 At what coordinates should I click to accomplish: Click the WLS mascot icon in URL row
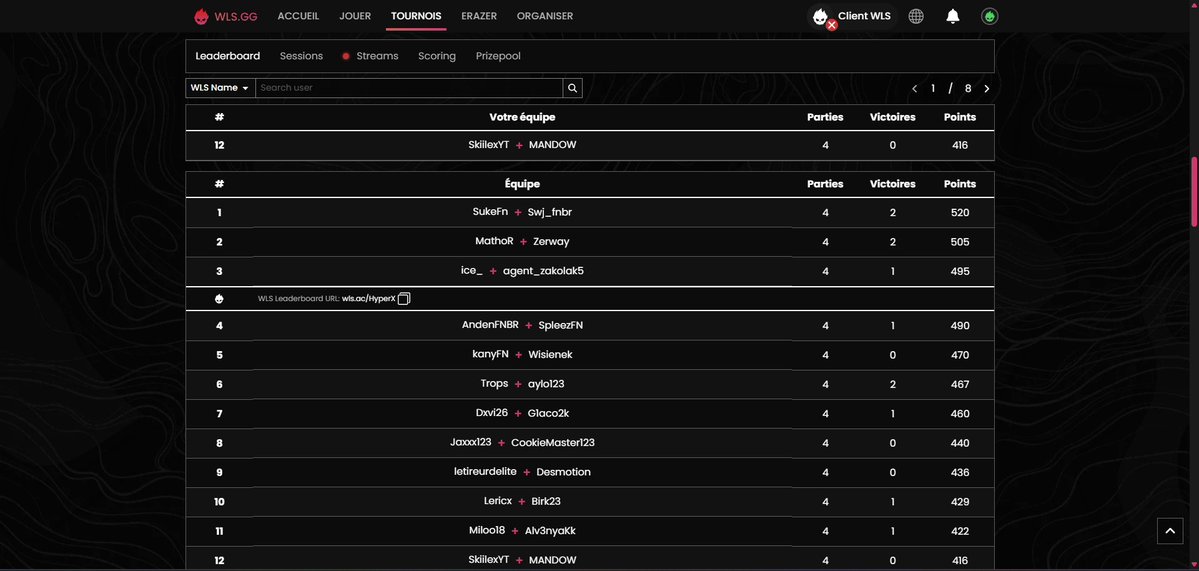219,299
